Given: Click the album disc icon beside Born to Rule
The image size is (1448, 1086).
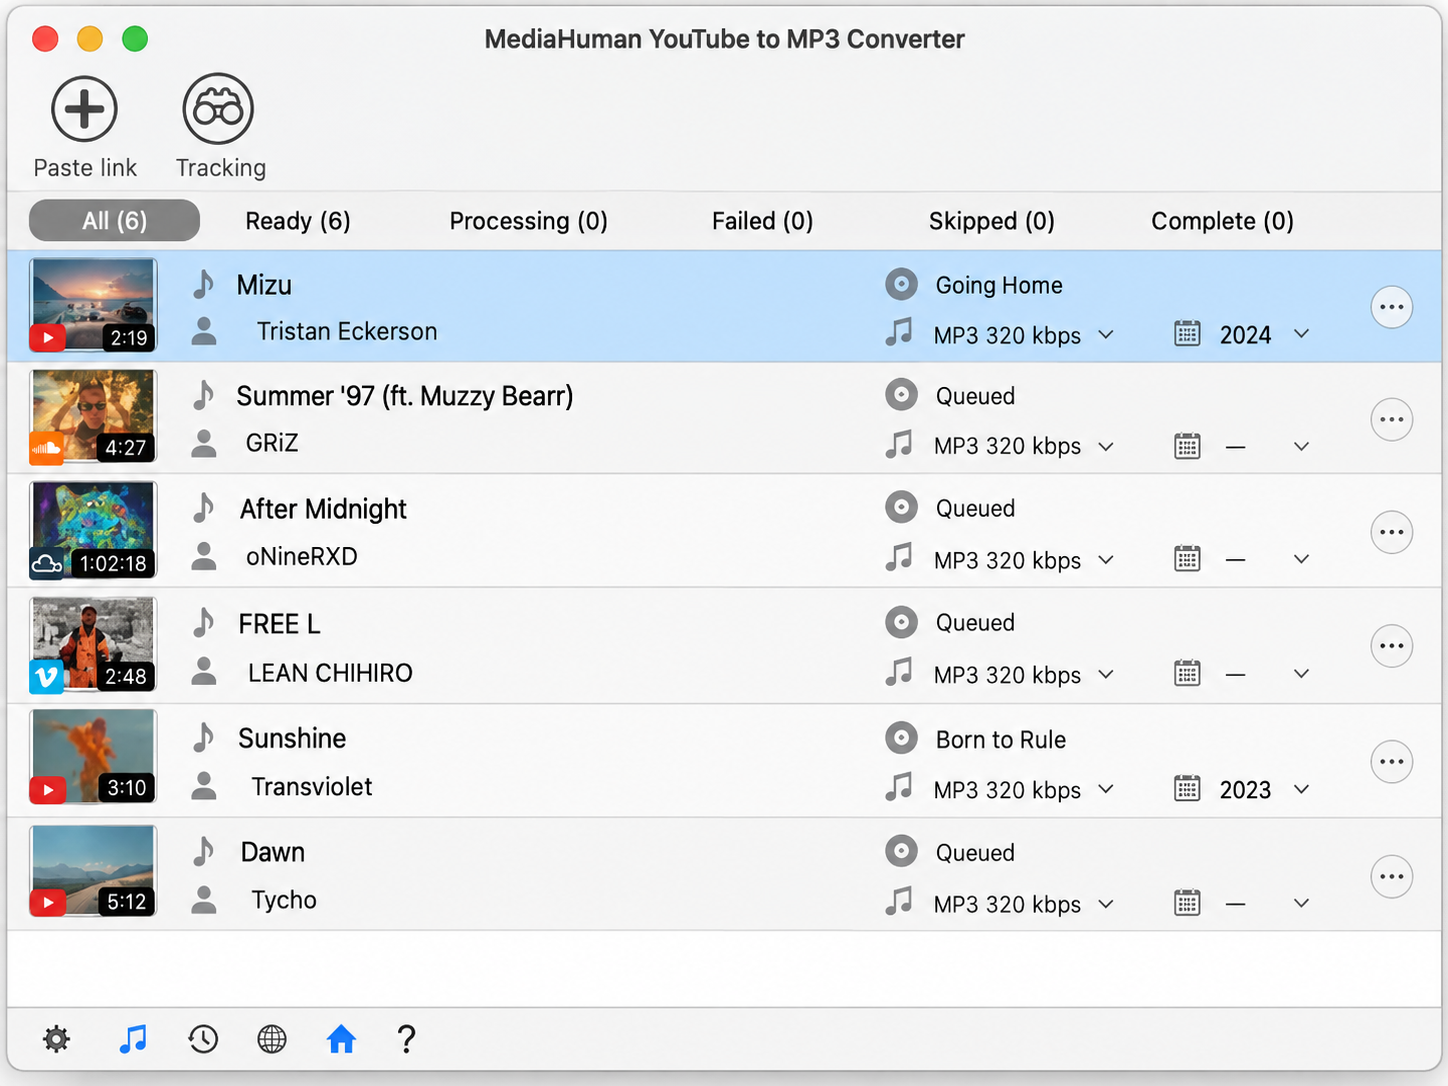Looking at the screenshot, I should 901,739.
